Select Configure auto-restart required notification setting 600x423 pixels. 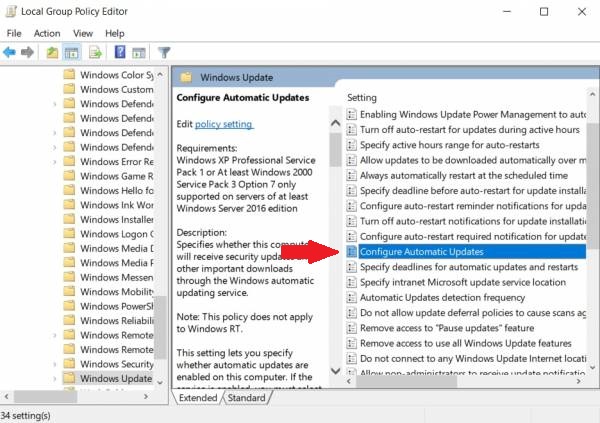coord(466,237)
